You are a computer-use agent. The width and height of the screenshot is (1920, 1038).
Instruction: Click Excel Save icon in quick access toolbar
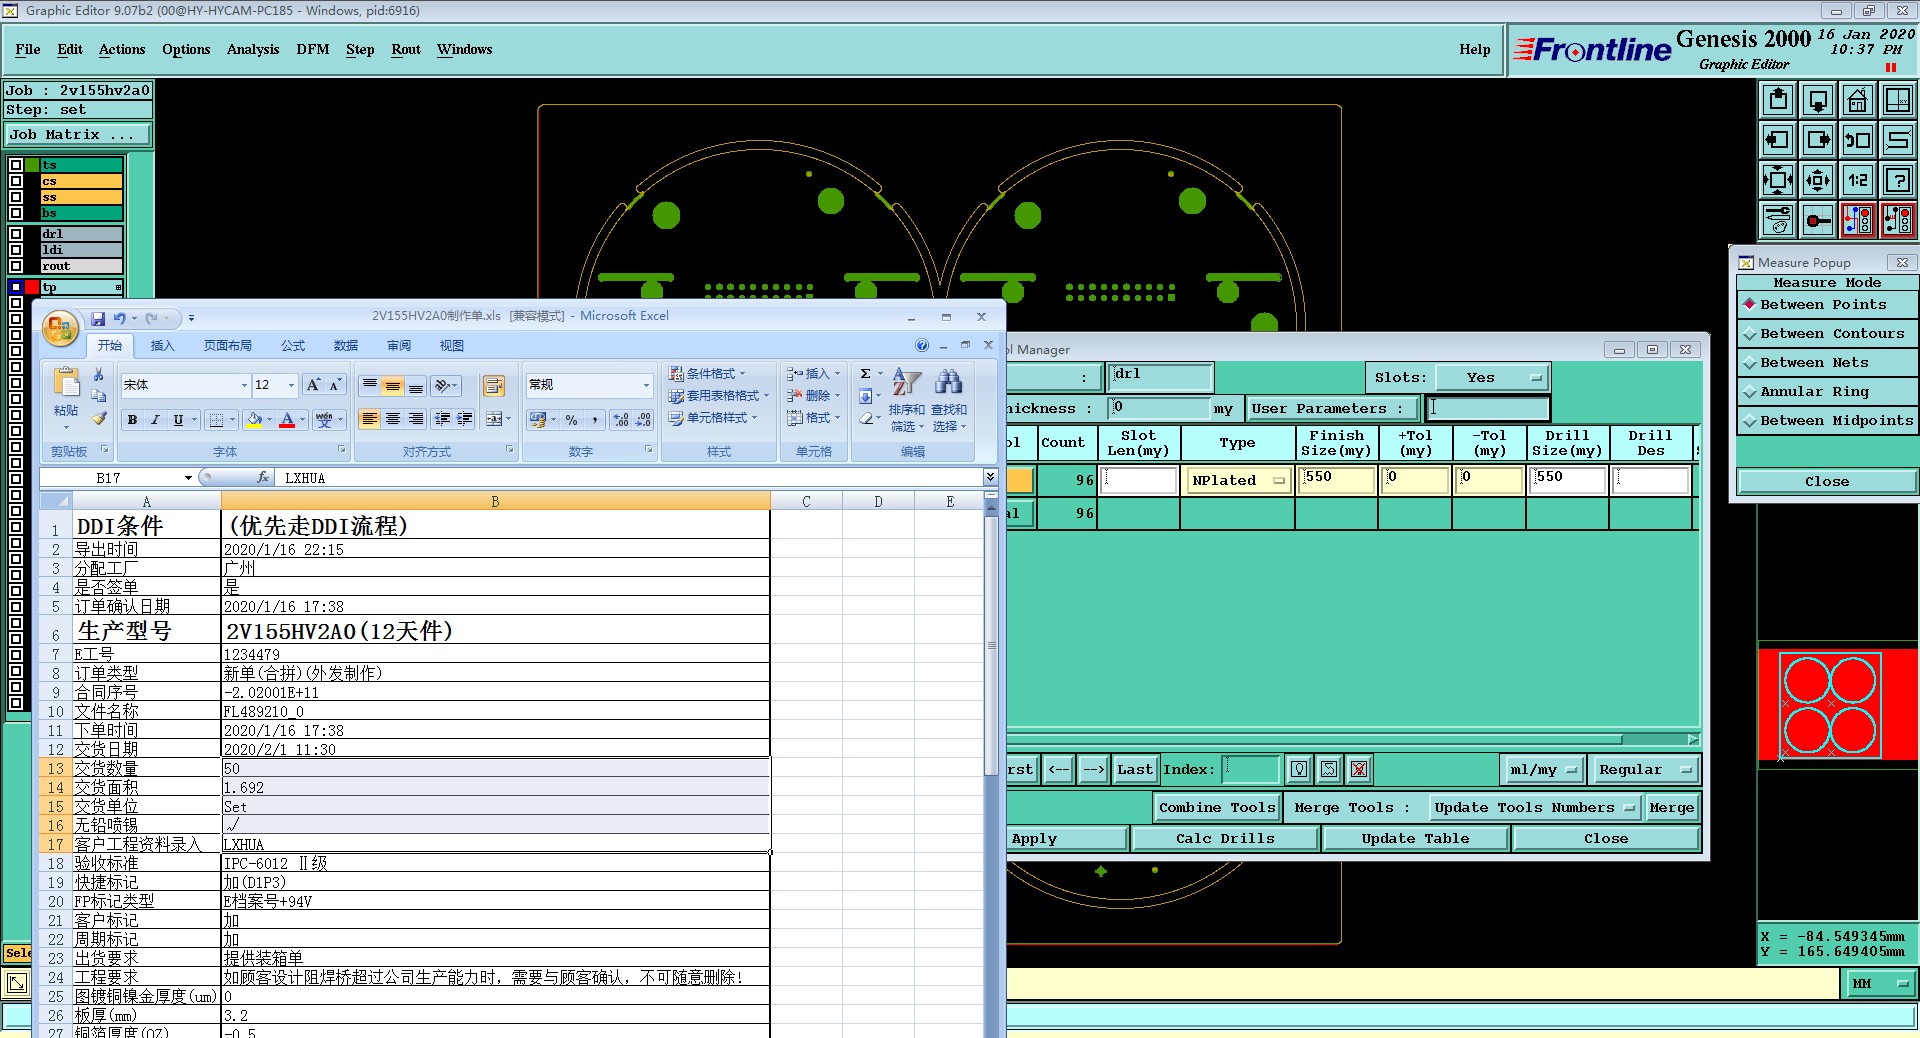click(98, 318)
